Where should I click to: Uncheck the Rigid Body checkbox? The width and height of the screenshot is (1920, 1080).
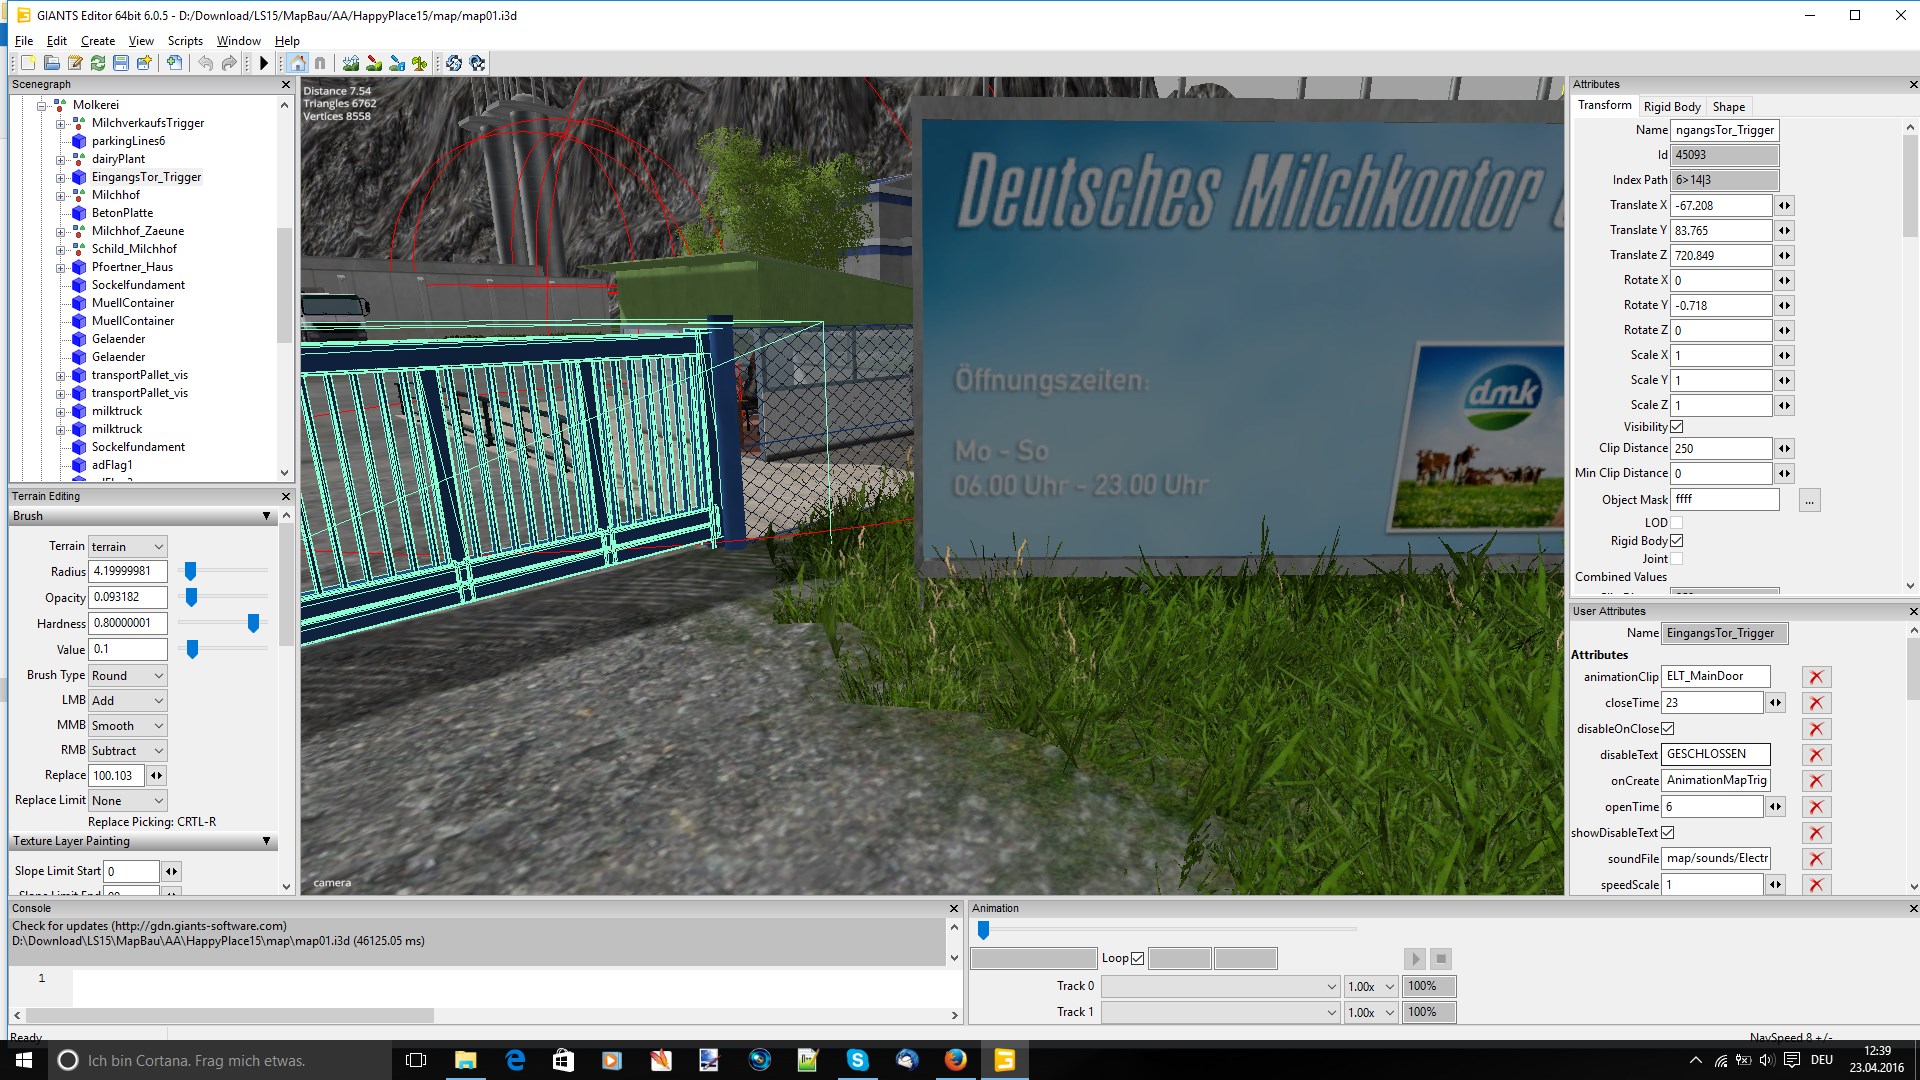pyautogui.click(x=1677, y=541)
